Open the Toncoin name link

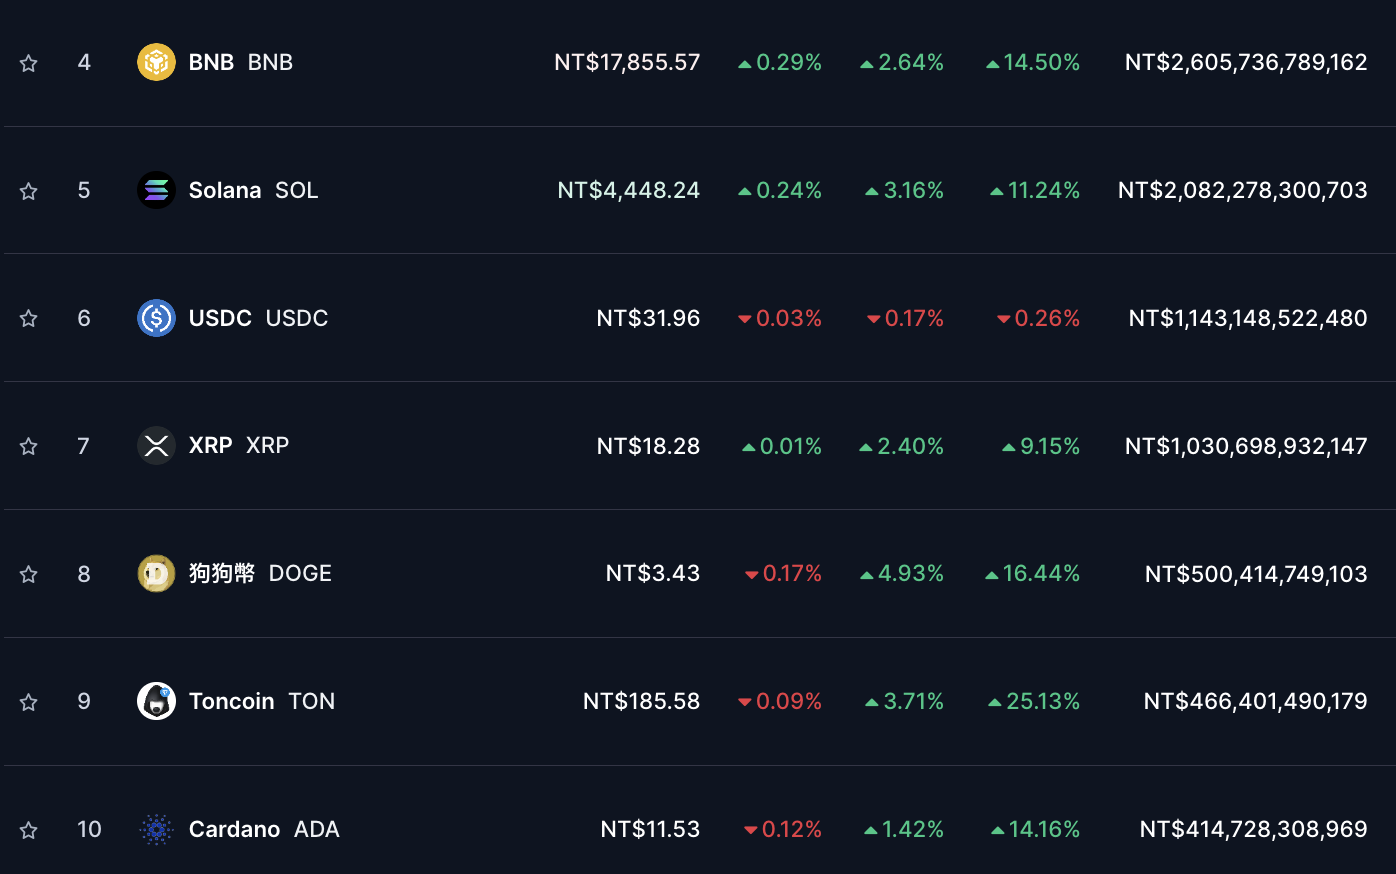(x=232, y=701)
